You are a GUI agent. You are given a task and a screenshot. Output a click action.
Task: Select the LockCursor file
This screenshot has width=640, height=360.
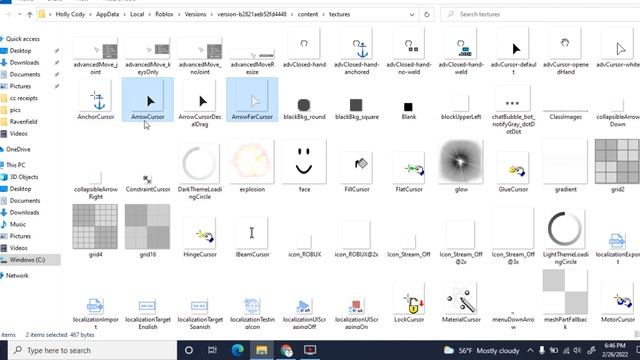pos(409,303)
